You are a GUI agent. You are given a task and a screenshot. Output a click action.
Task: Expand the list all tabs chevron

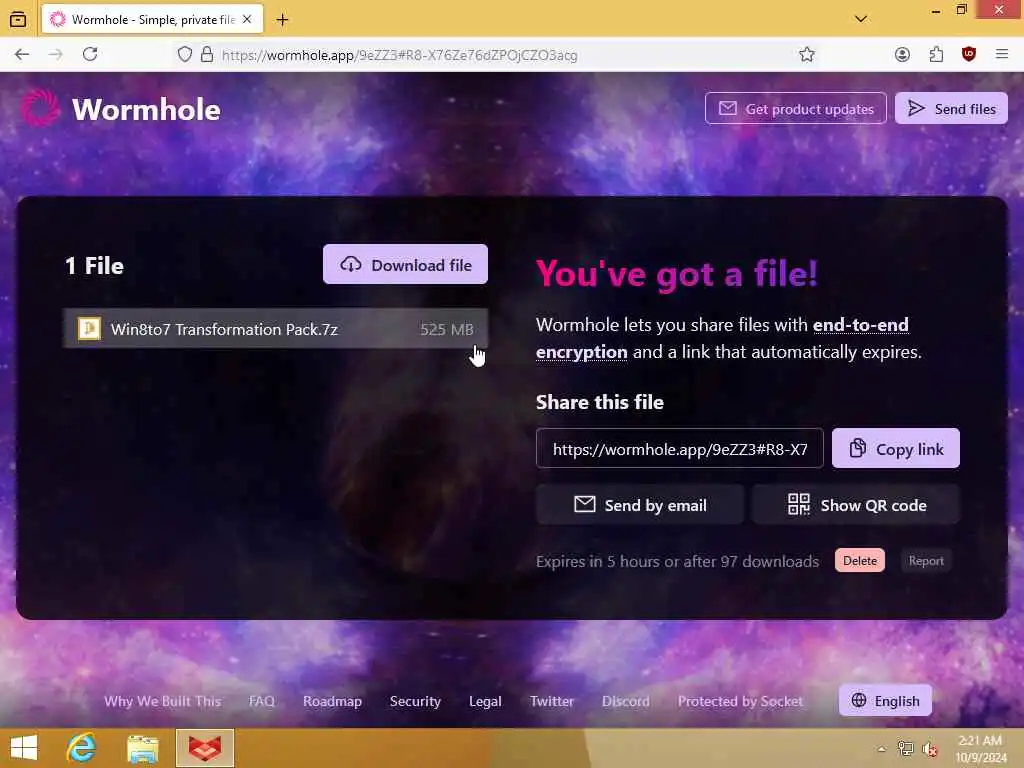pos(861,19)
